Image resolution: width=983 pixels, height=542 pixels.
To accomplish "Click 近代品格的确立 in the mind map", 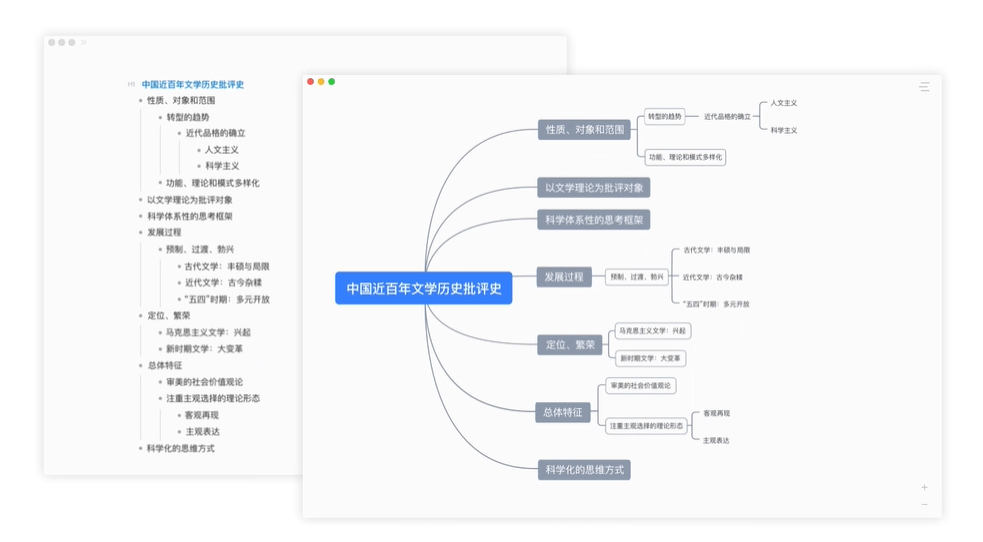I will [727, 117].
